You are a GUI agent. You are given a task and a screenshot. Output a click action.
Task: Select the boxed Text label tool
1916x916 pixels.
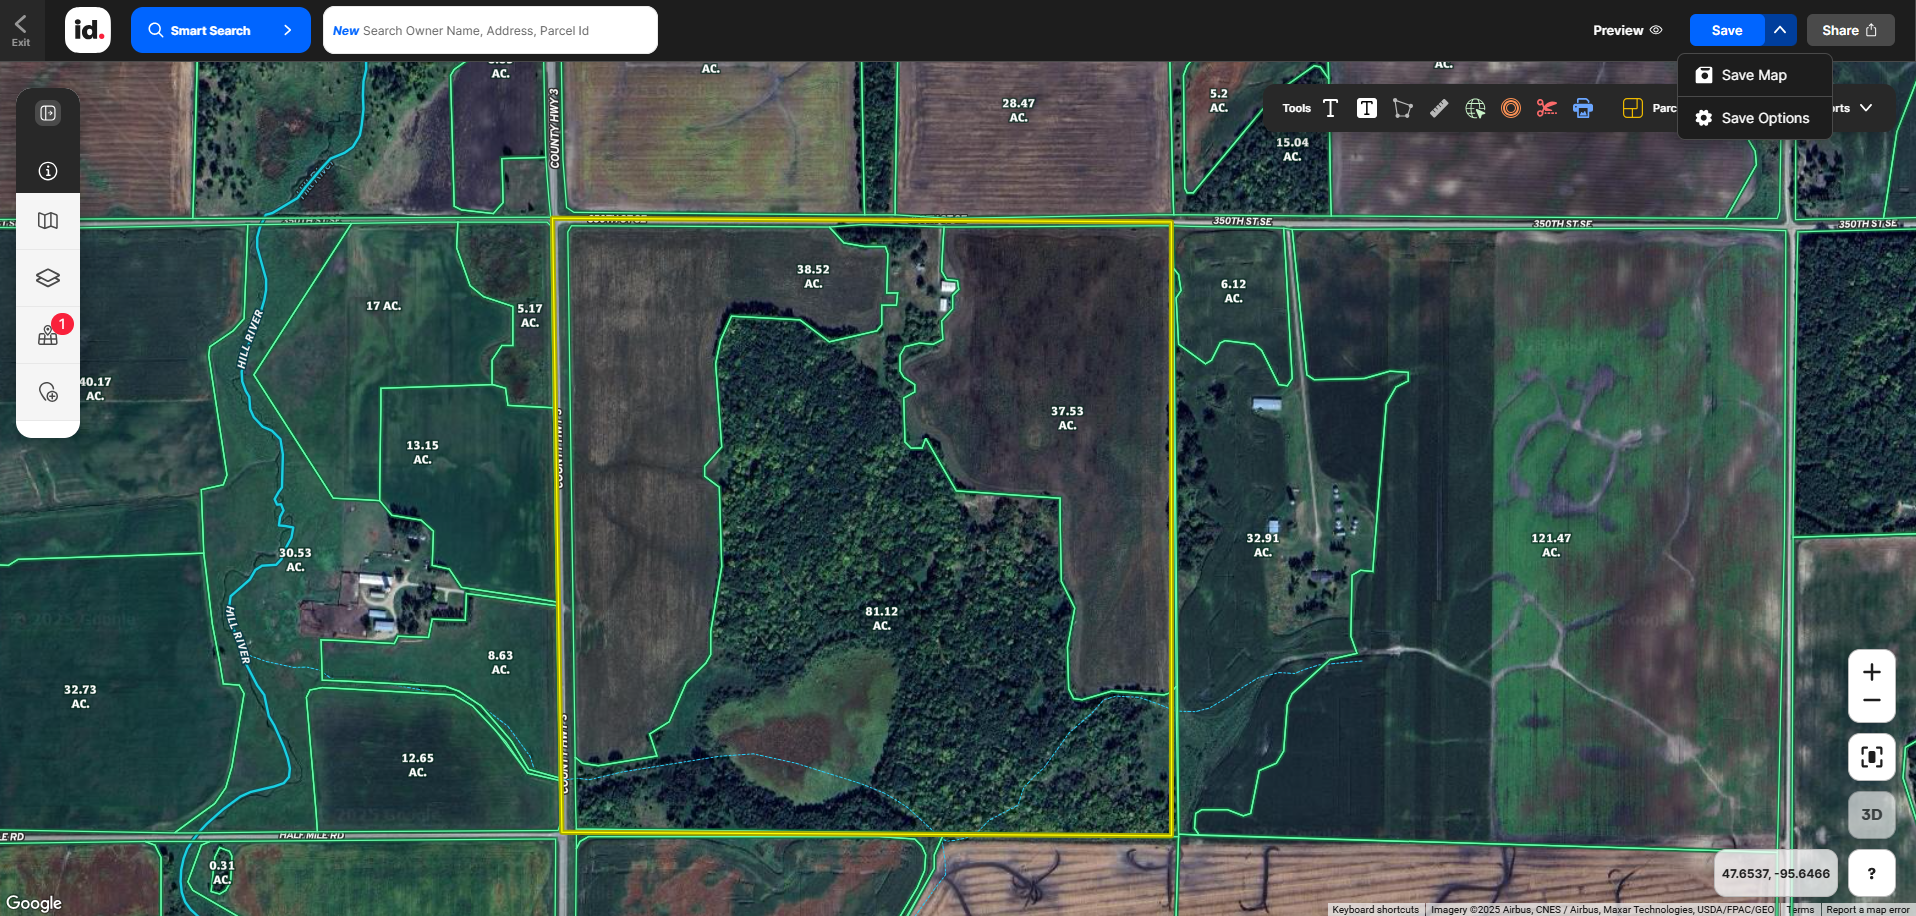(x=1366, y=108)
